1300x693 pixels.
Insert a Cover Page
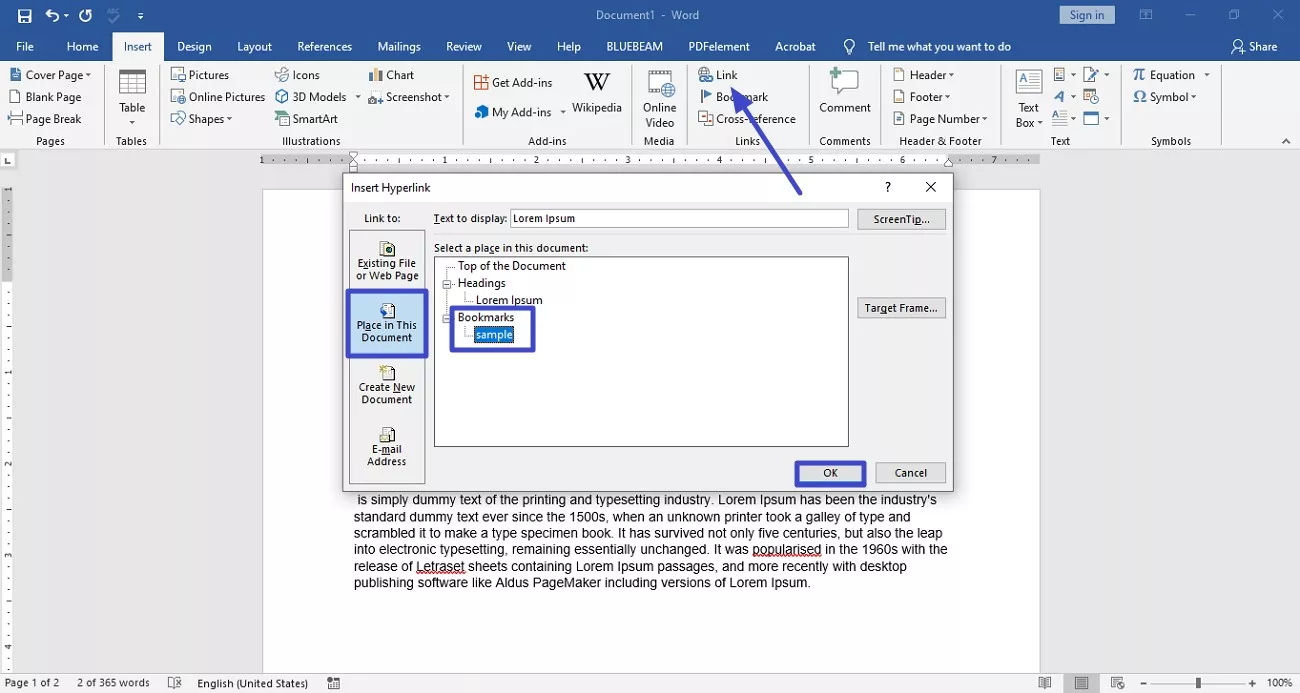pyautogui.click(x=50, y=74)
